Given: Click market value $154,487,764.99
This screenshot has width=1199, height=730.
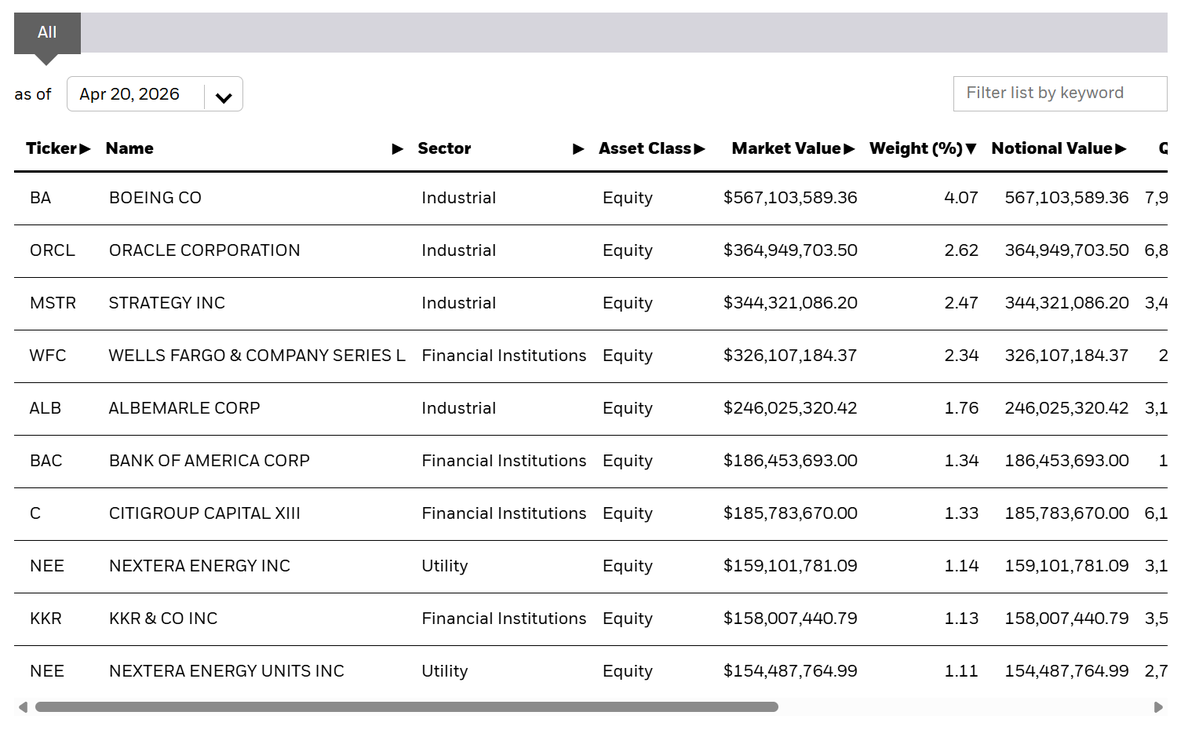Looking at the screenshot, I should 790,673.
